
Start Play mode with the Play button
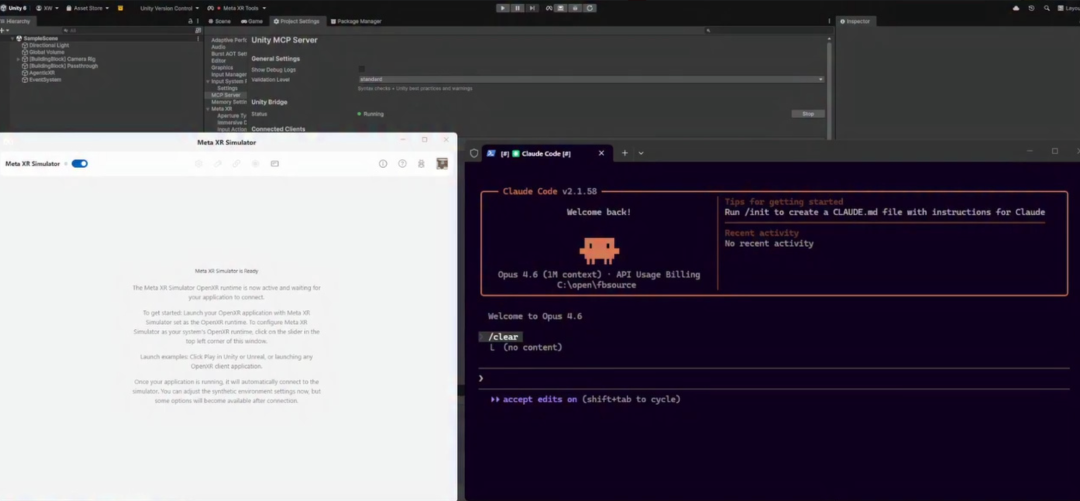click(x=503, y=8)
